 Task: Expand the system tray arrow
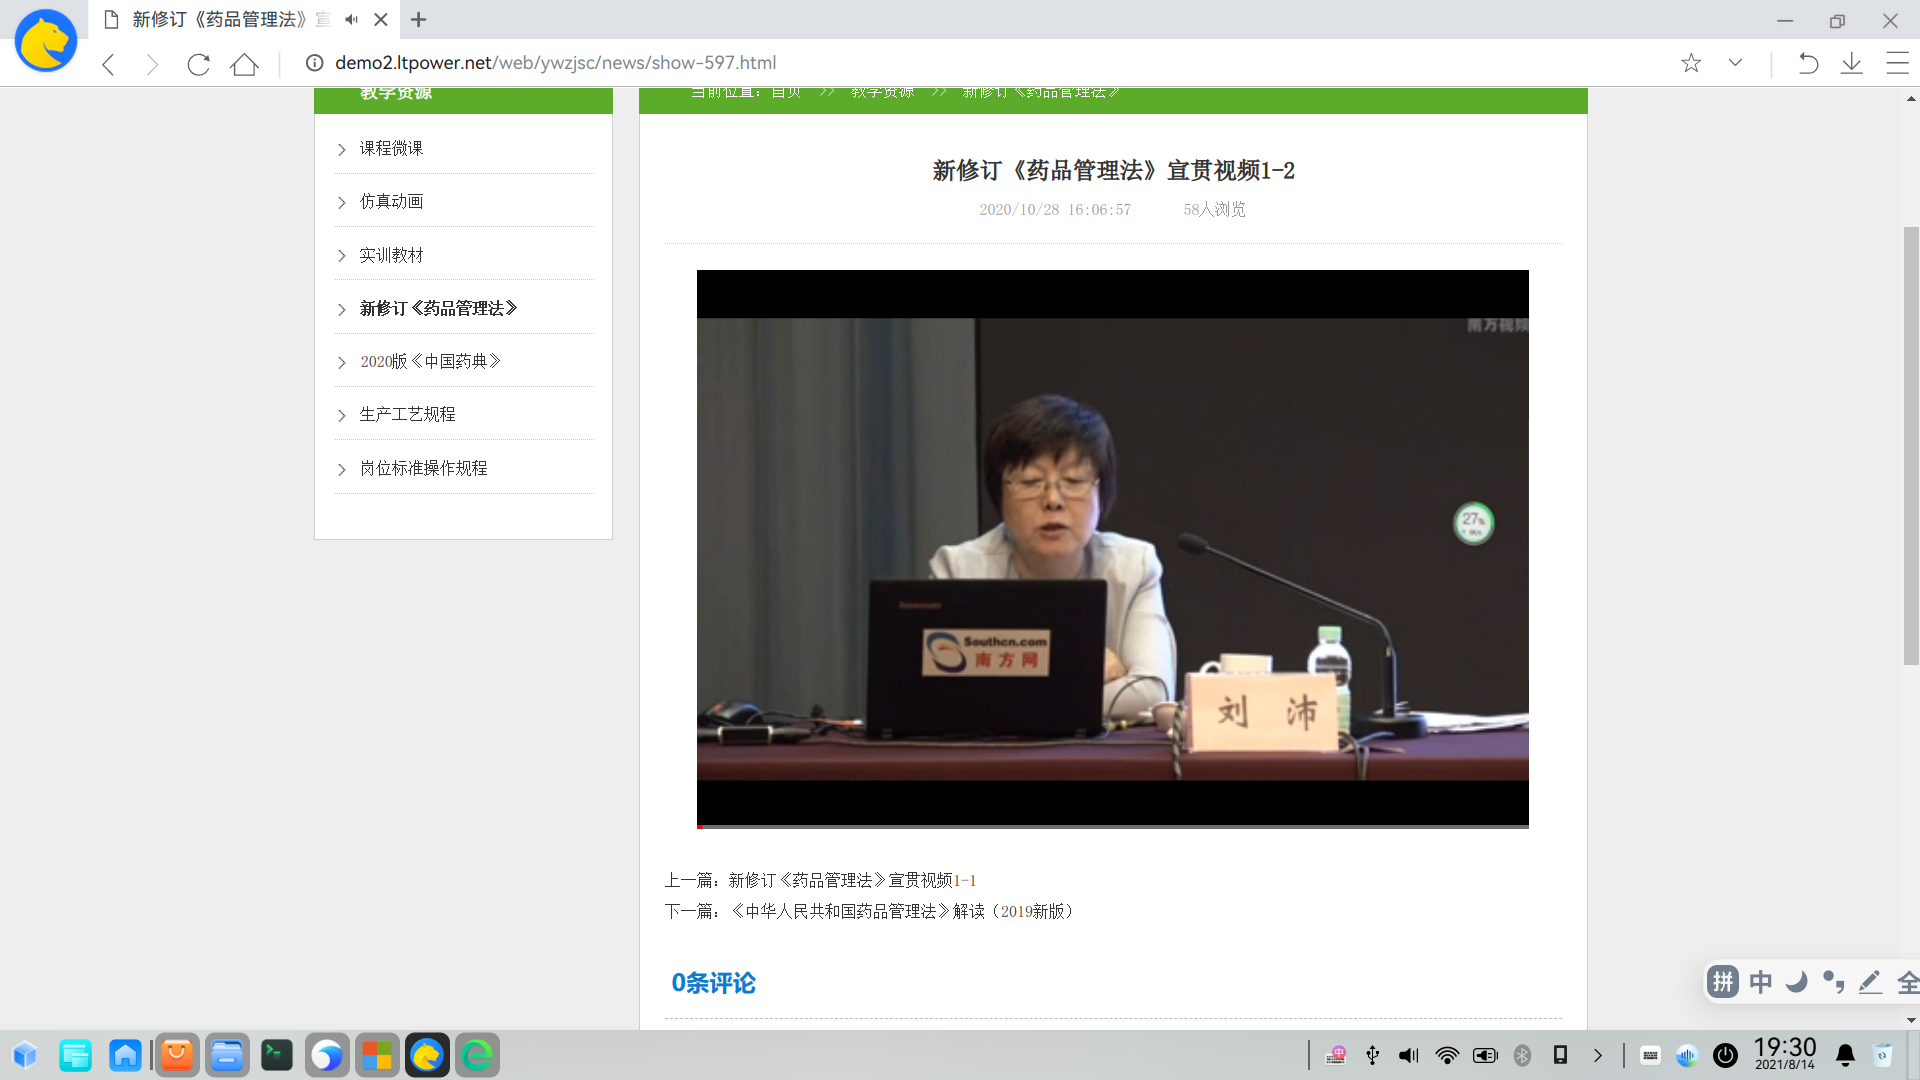1597,1055
